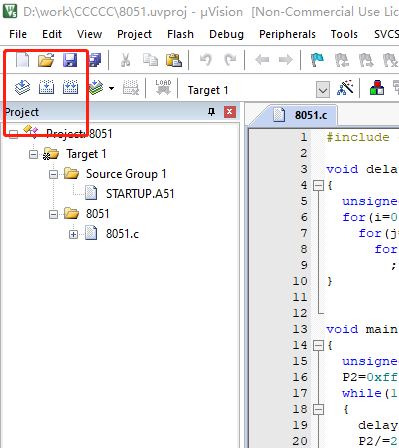Image resolution: width=399 pixels, height=448 pixels.
Task: Collapse the 8051 group folder
Action: (53, 214)
